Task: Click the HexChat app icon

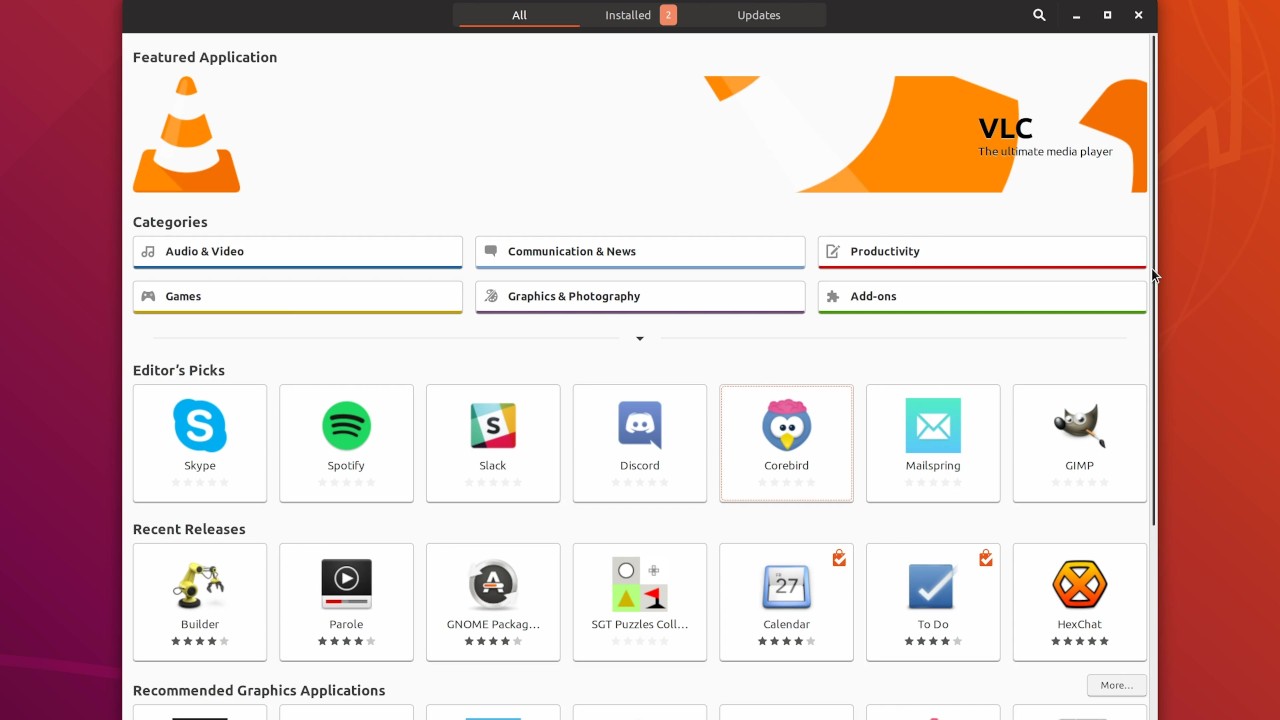Action: [x=1079, y=585]
